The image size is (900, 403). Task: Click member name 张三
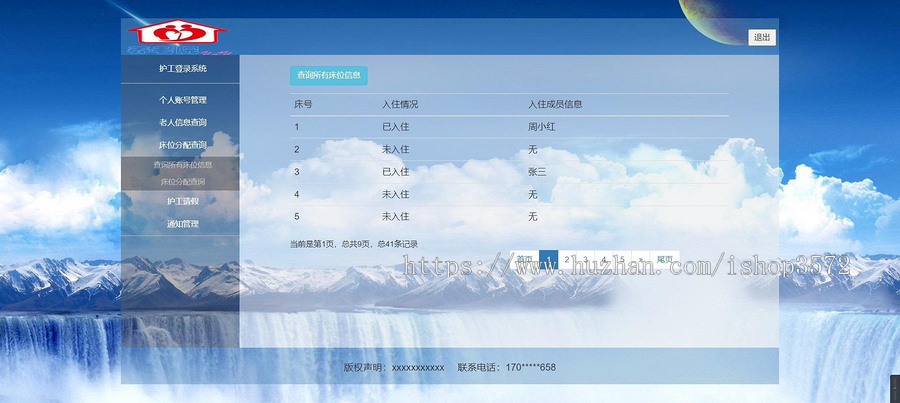click(537, 172)
